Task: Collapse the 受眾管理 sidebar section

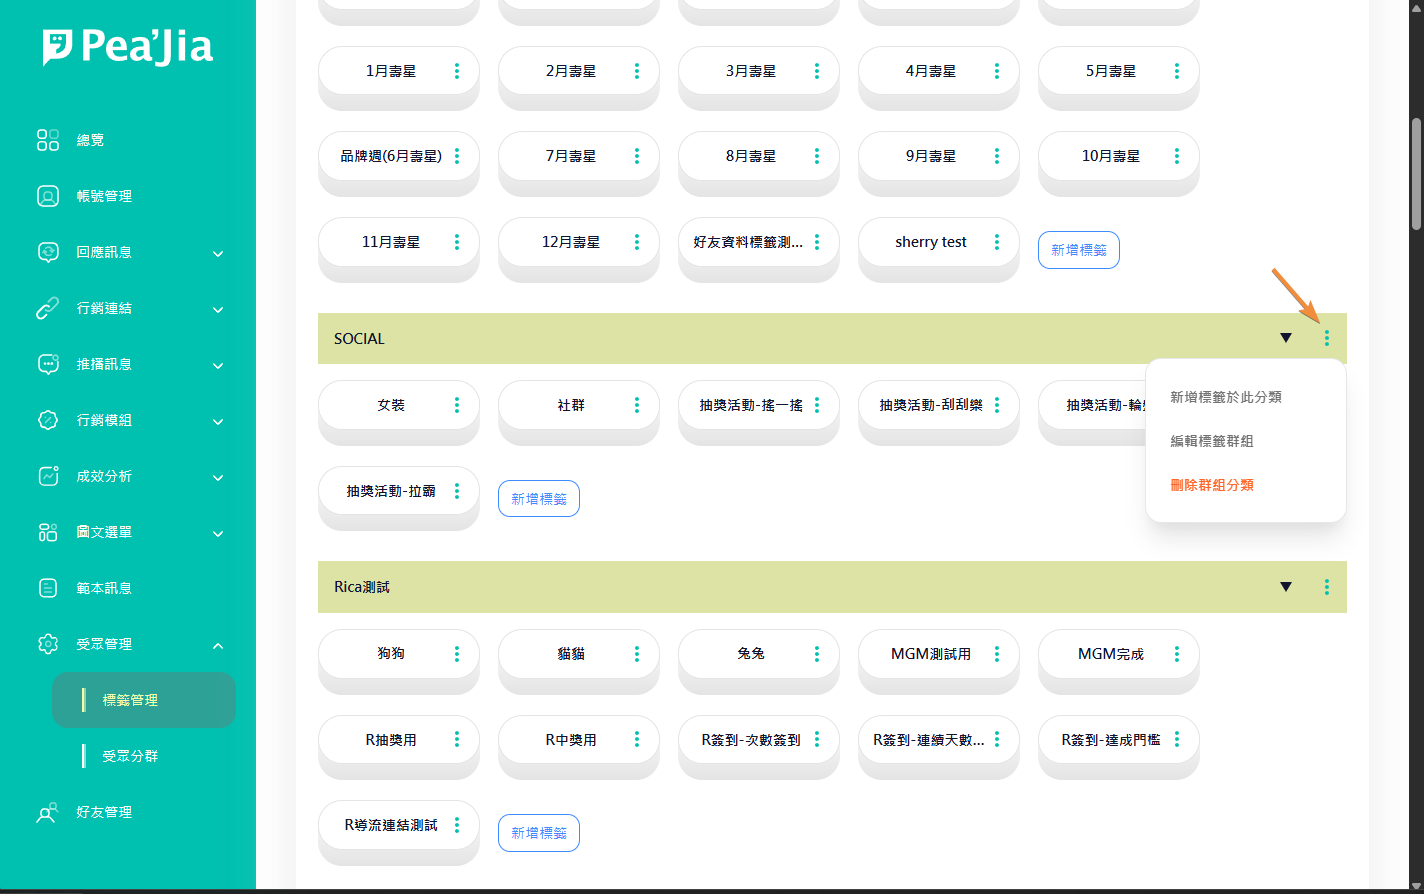Action: [x=218, y=646]
